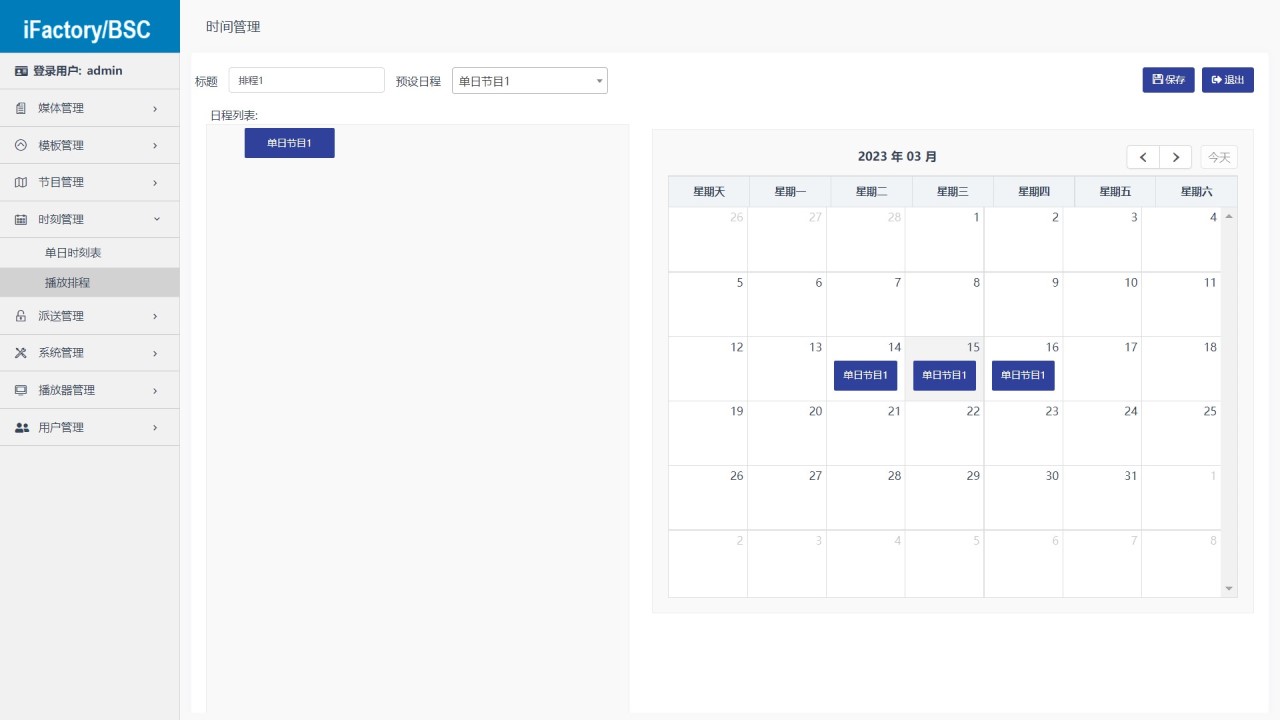Open the 单日时刻表 submenu item
This screenshot has width=1280, height=720.
click(x=73, y=253)
